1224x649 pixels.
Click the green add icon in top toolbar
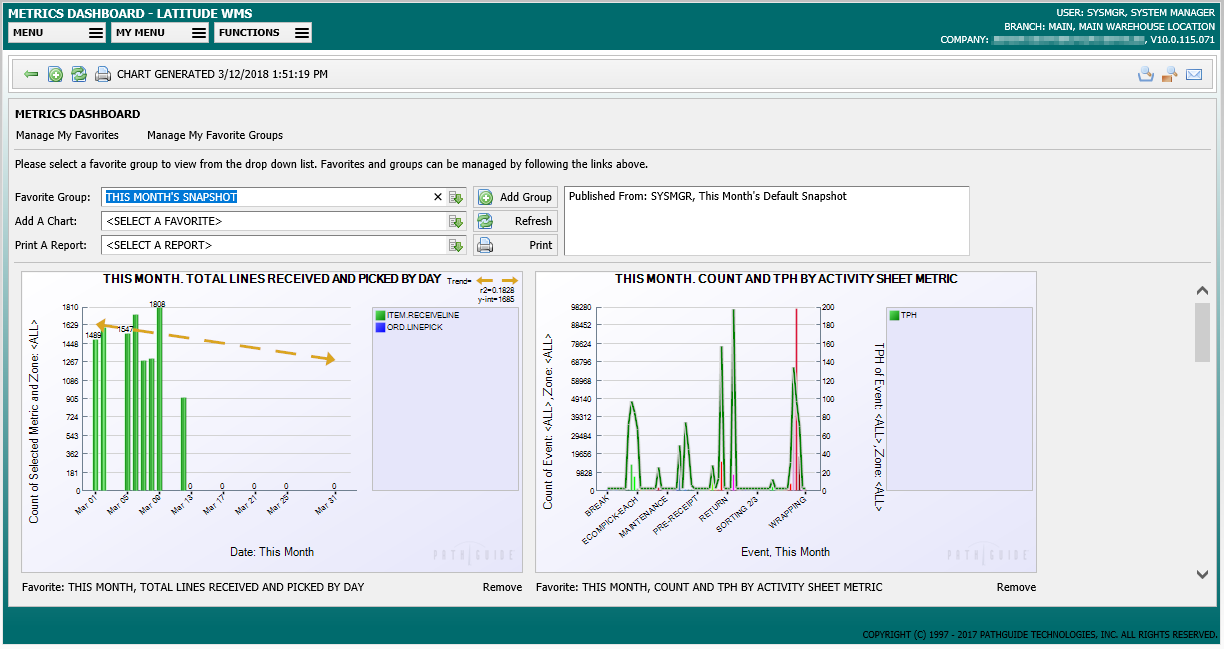[x=55, y=74]
